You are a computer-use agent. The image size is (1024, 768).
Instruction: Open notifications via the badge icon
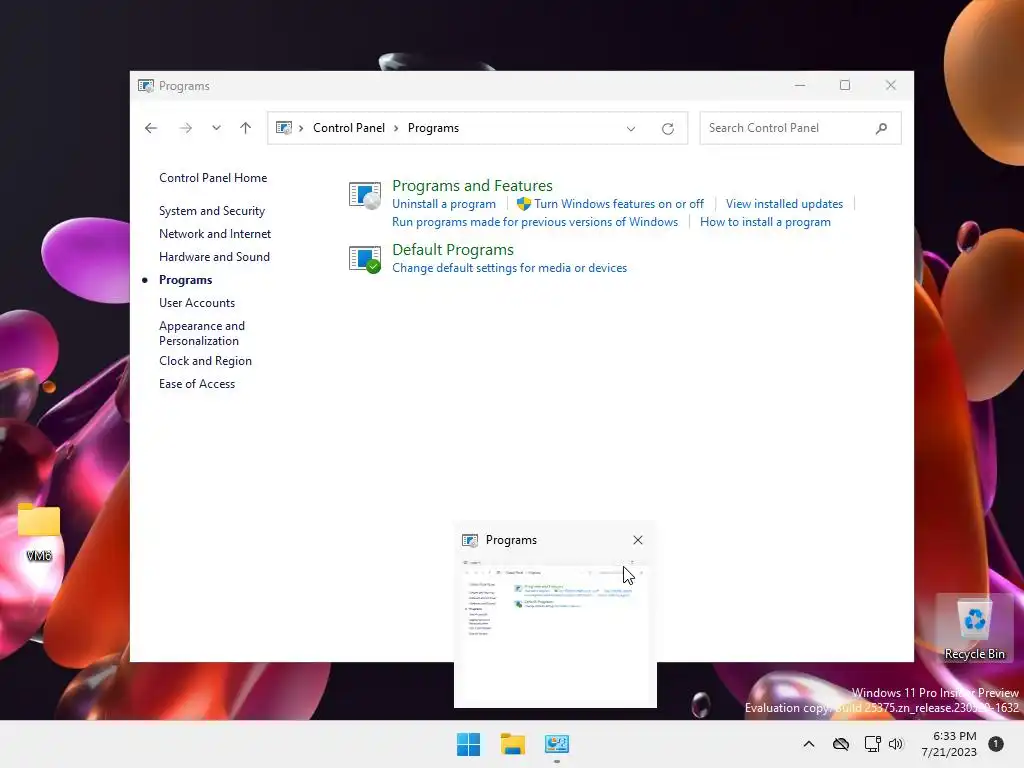tap(996, 744)
